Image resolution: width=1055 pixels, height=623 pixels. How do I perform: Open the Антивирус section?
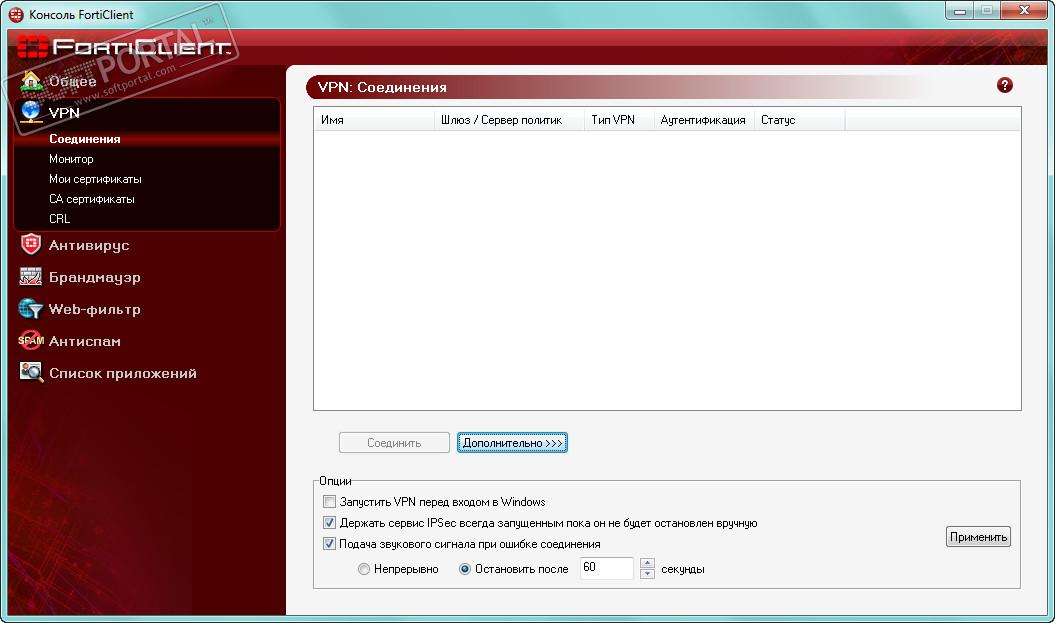pyautogui.click(x=89, y=246)
